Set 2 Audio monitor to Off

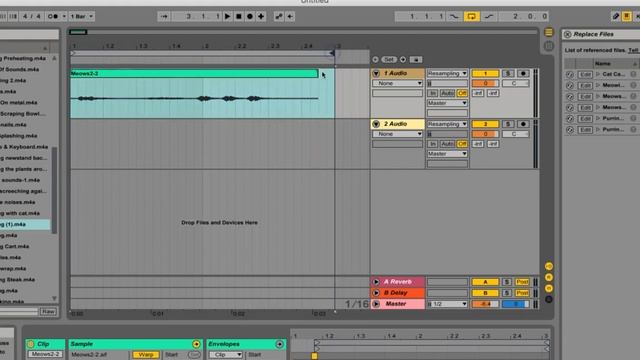point(462,144)
